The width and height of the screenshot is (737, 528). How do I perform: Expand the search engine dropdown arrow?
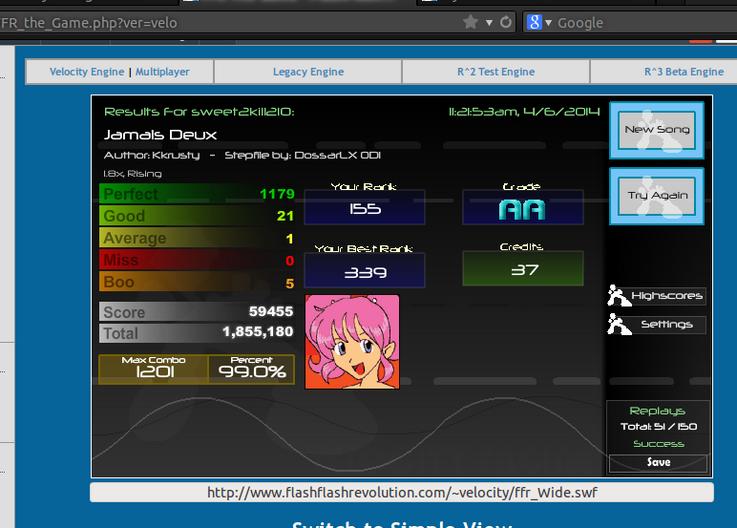pyautogui.click(x=548, y=23)
